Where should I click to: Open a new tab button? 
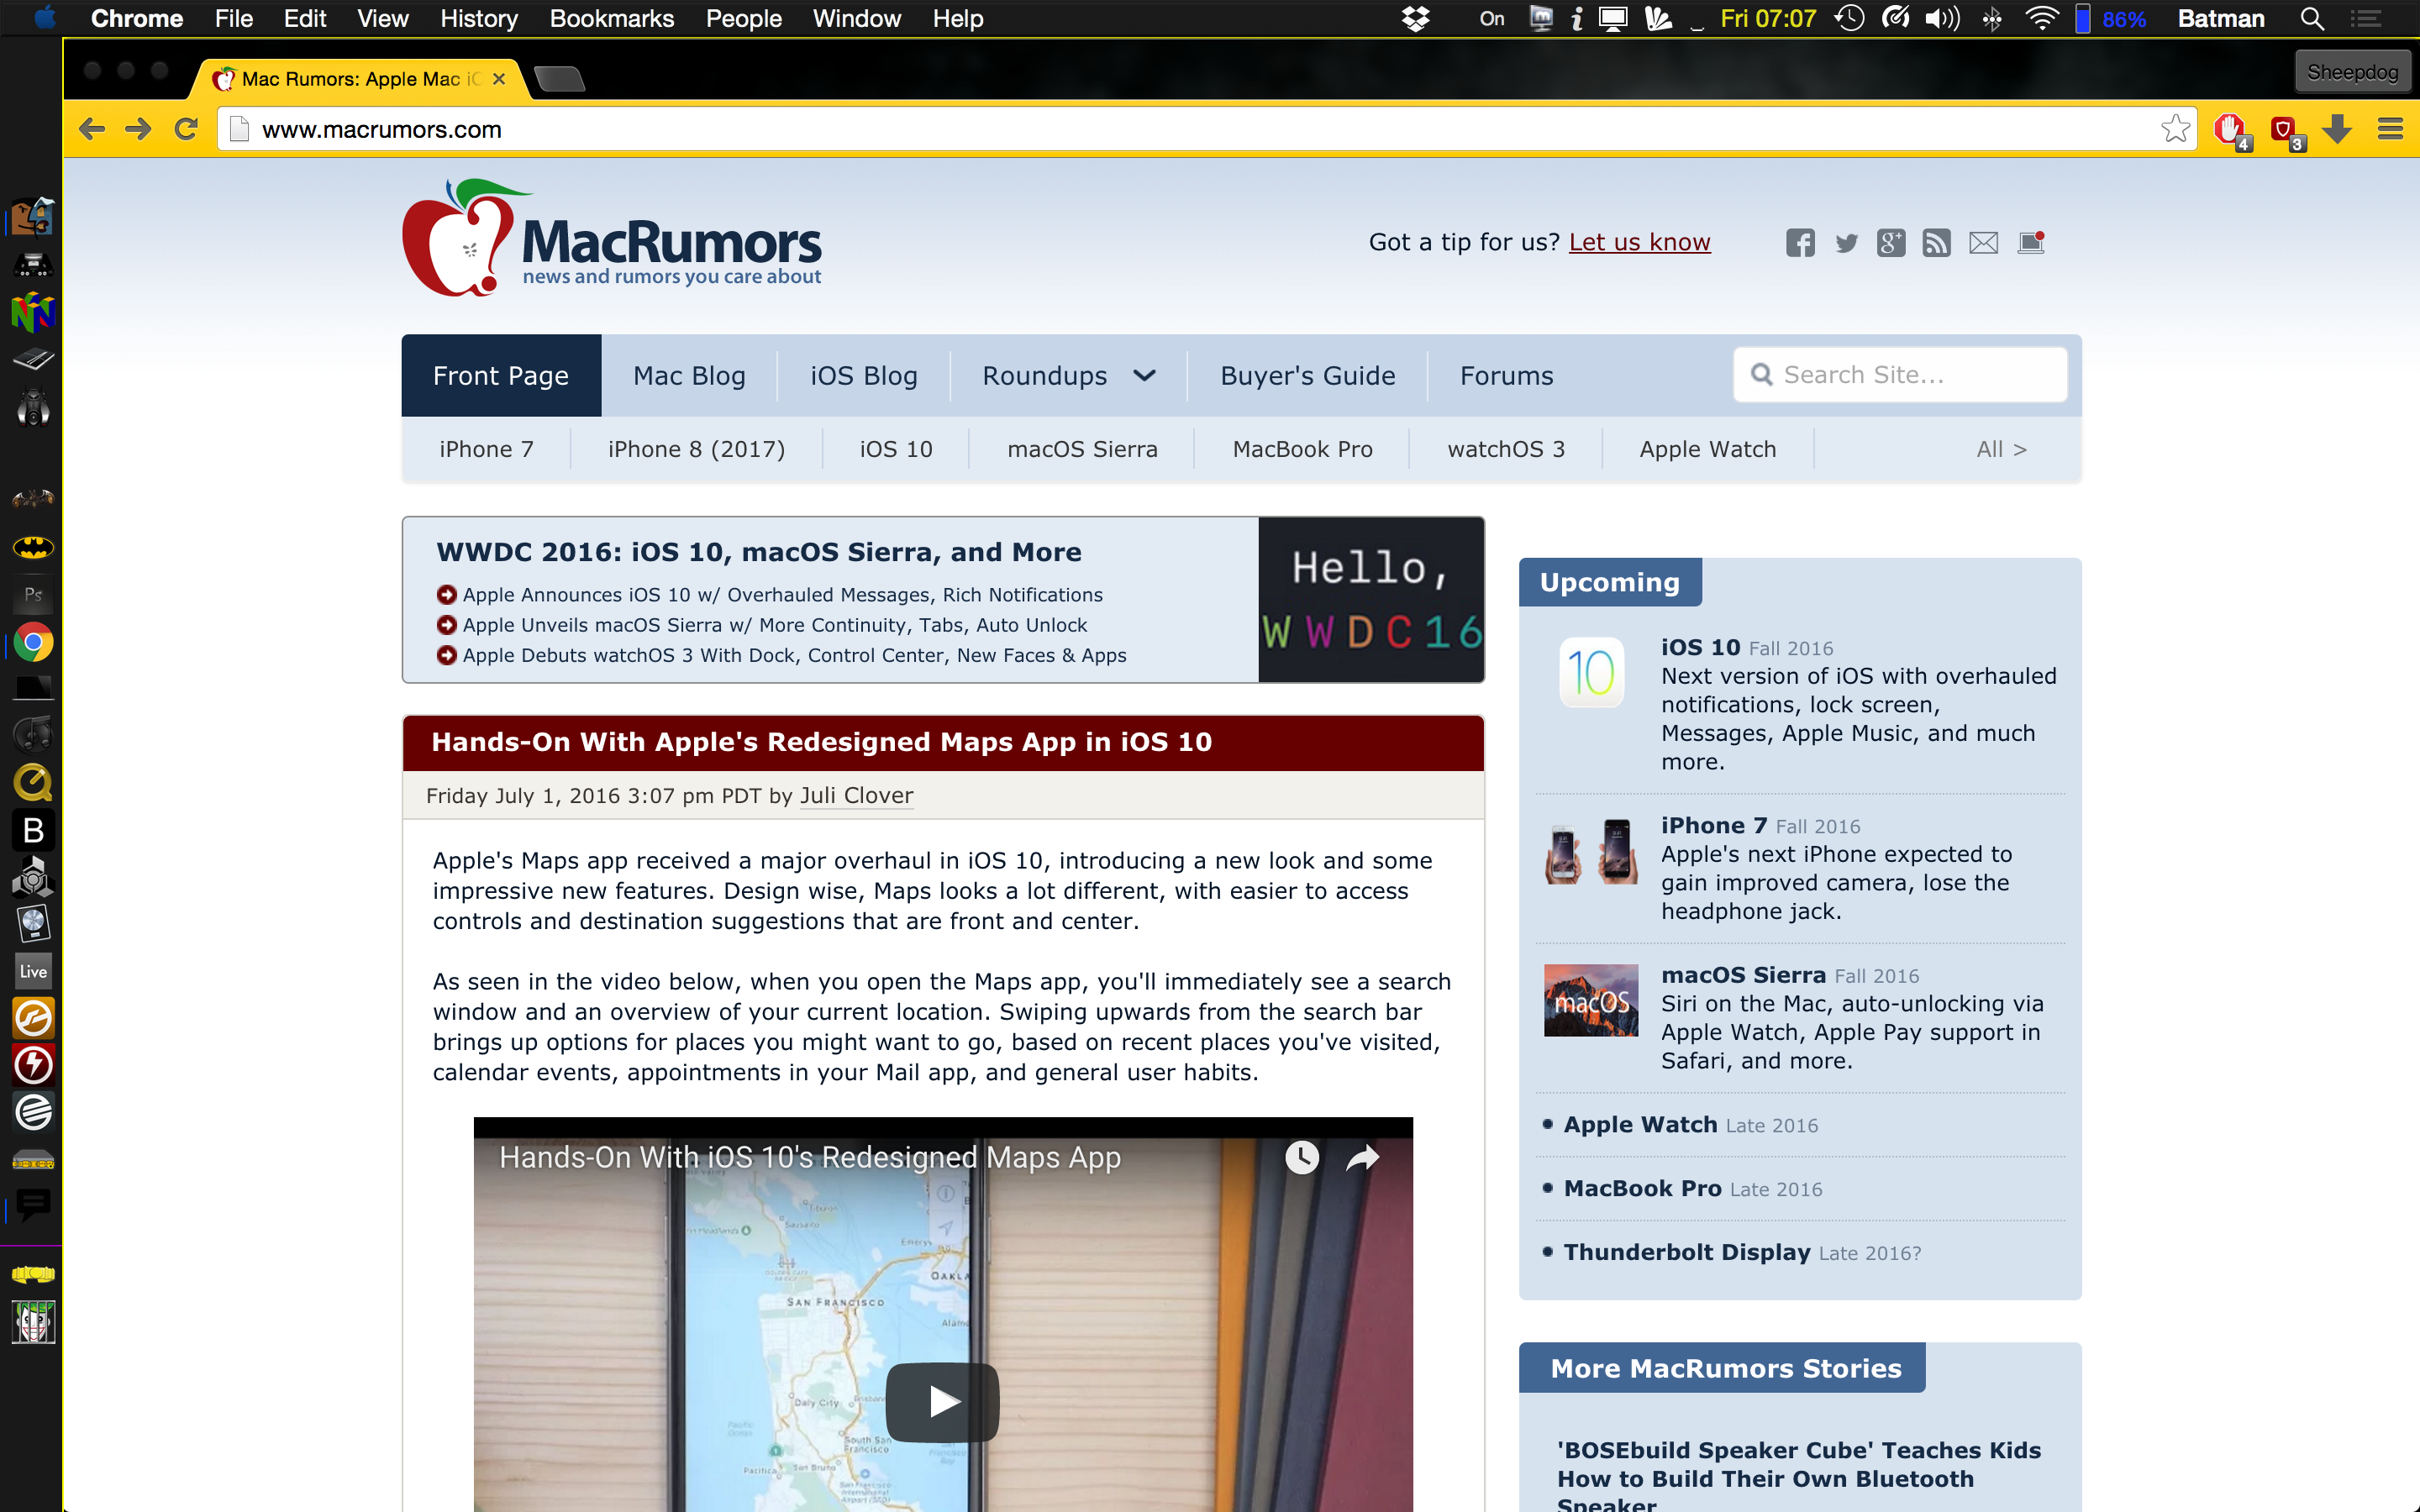pos(559,78)
